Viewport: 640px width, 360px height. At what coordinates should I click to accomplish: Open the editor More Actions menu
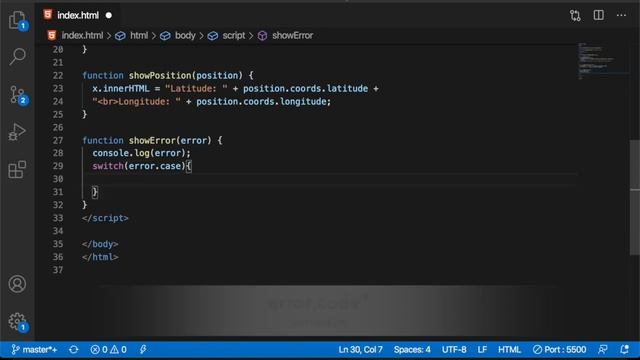coord(621,15)
